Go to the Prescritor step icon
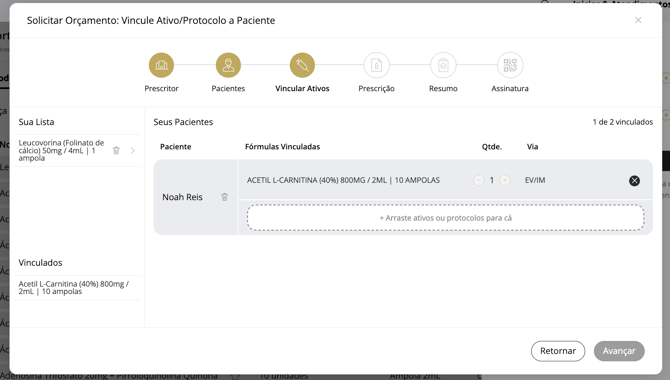 click(x=161, y=65)
